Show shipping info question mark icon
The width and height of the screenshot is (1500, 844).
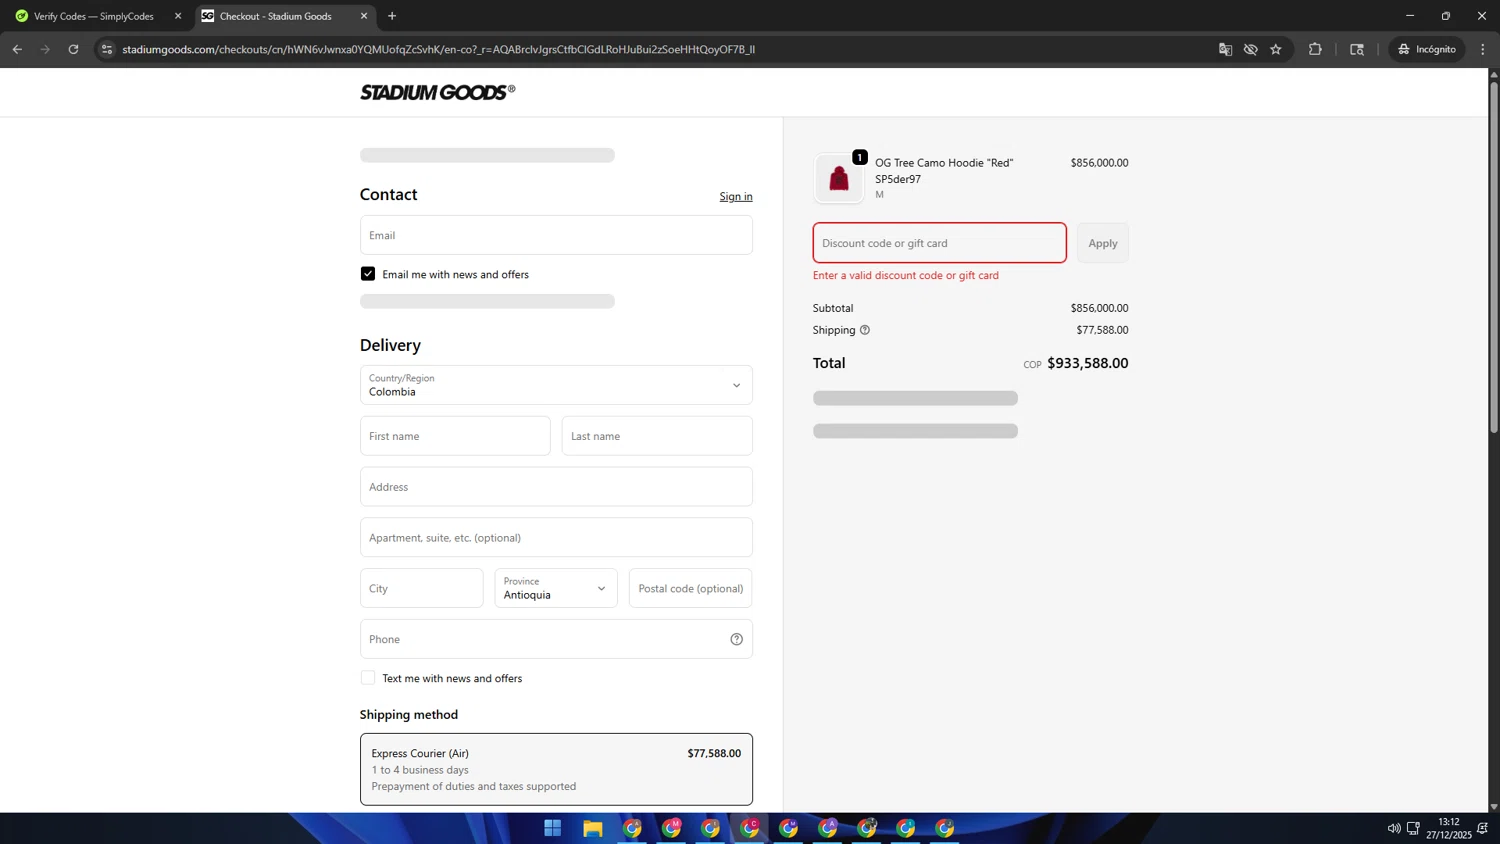tap(865, 330)
